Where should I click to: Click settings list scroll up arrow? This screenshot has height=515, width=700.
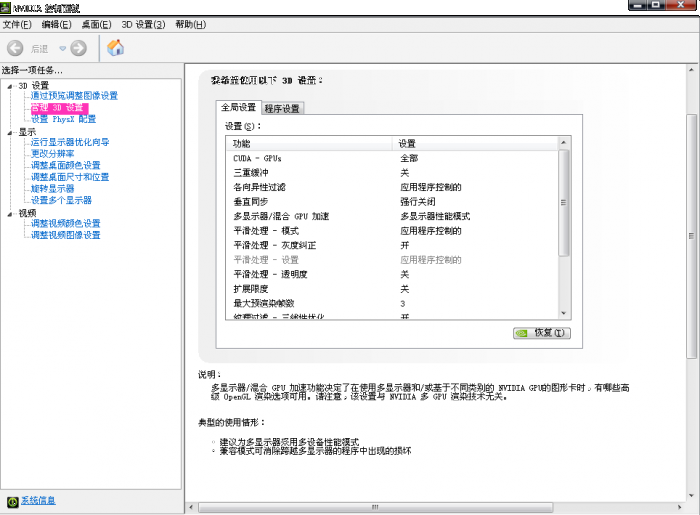point(564,142)
